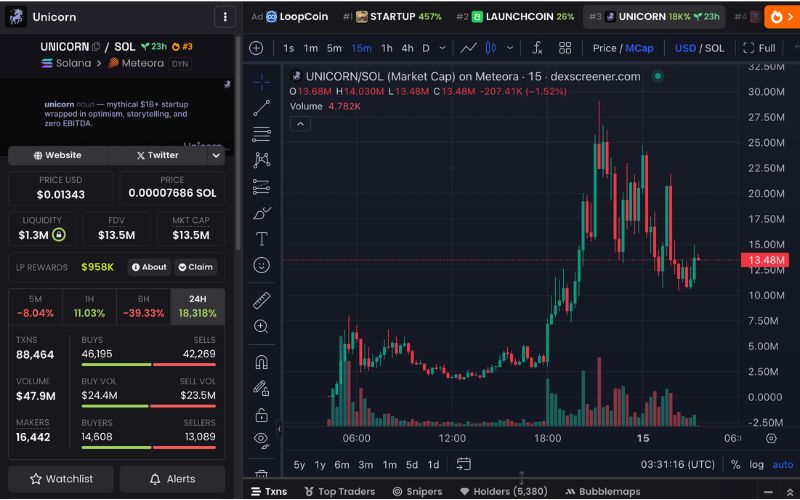The image size is (800, 500).
Task: Select the Text annotation tool
Action: pyautogui.click(x=262, y=239)
